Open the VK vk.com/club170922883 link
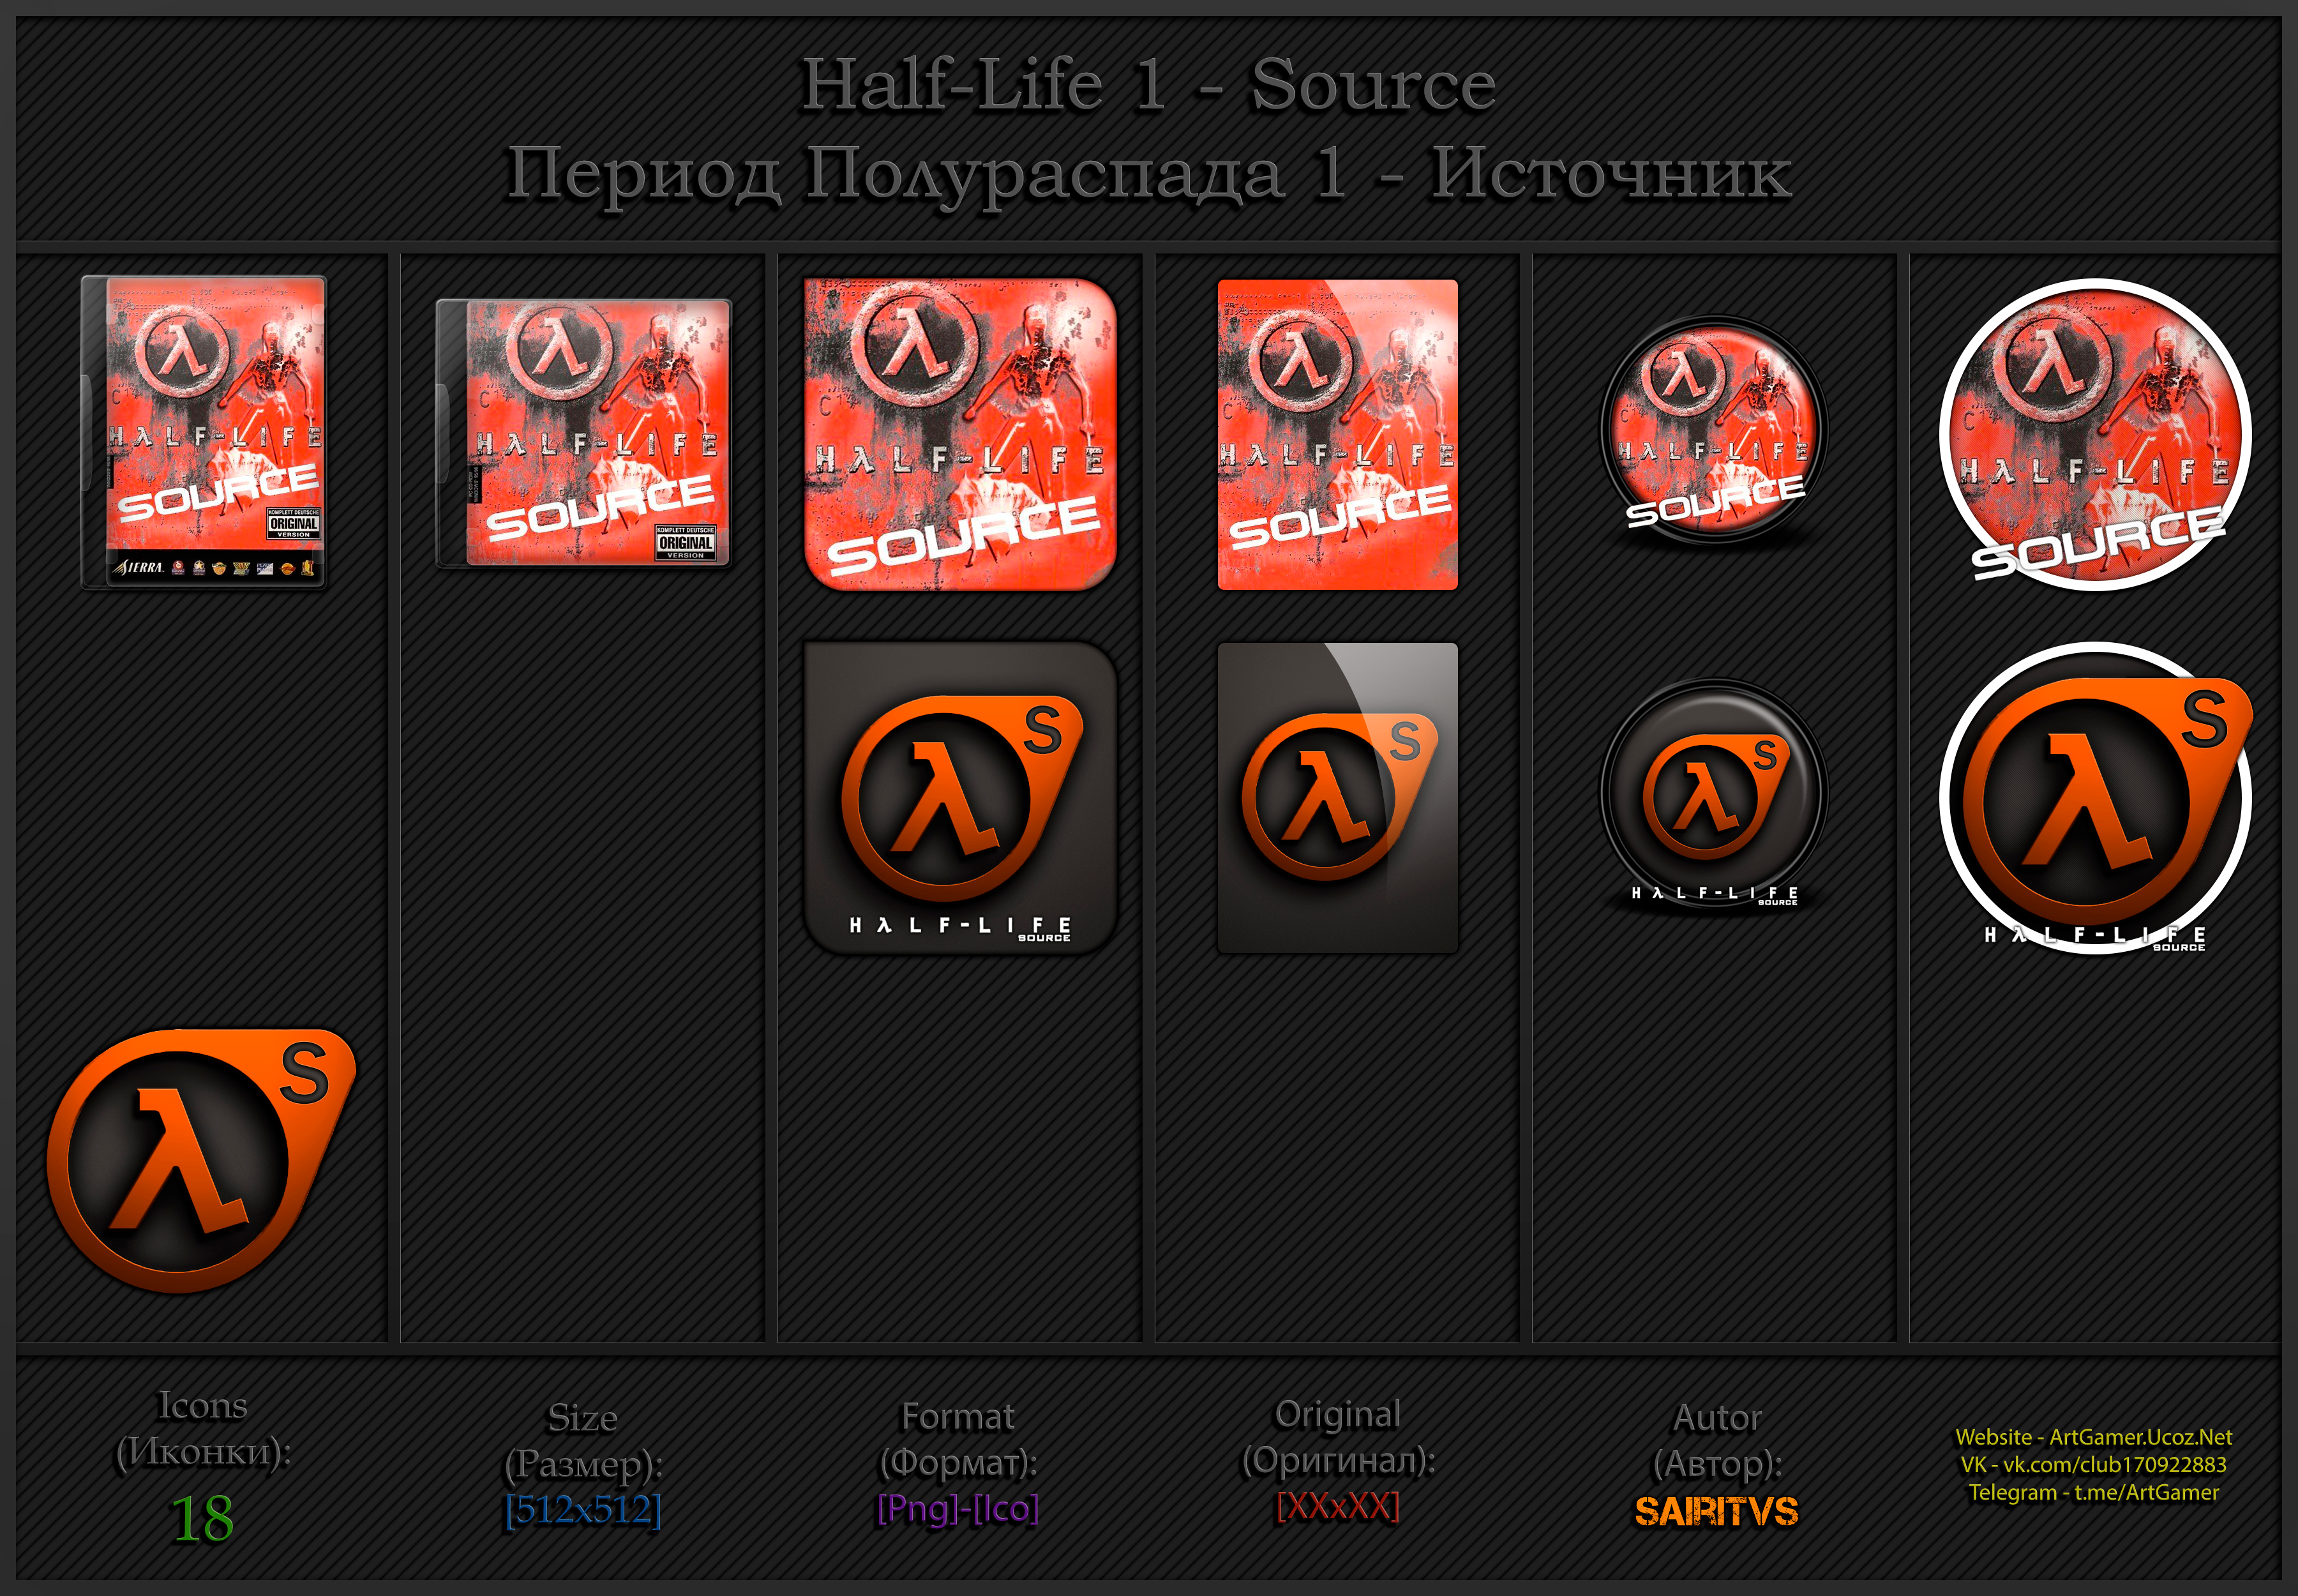This screenshot has width=2298, height=1596. (2093, 1464)
